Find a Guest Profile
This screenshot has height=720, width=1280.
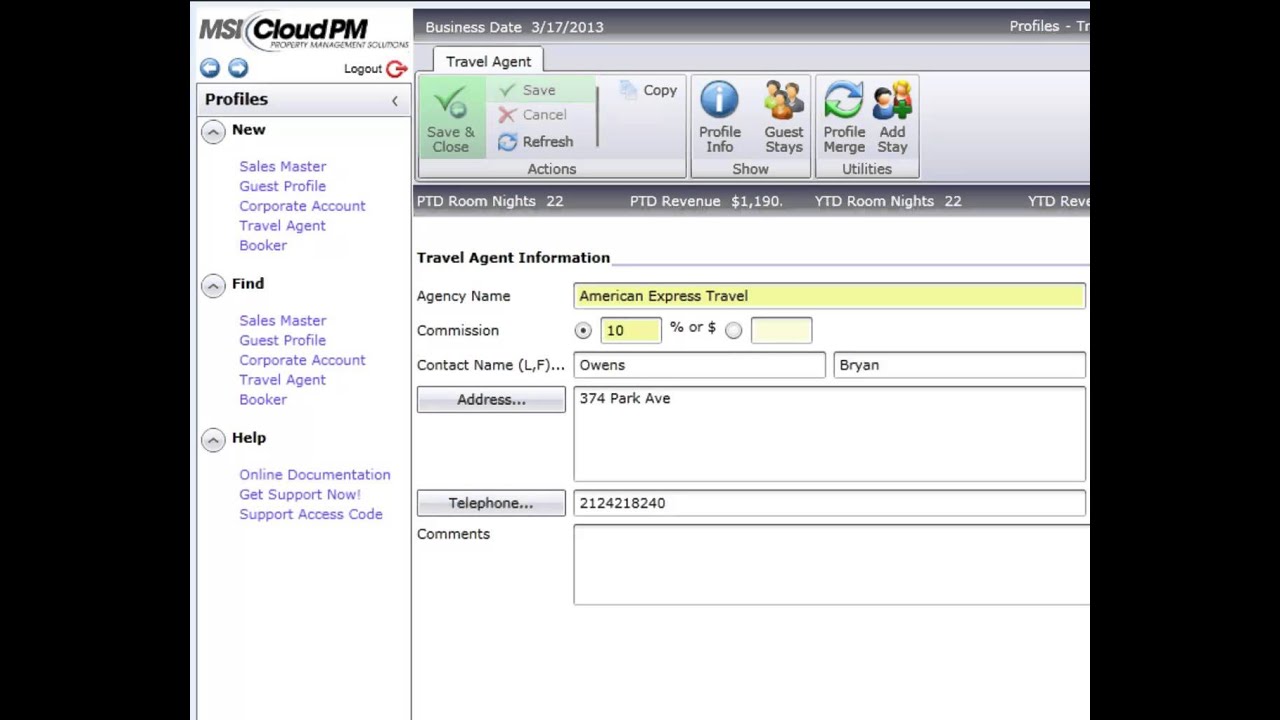click(x=282, y=340)
